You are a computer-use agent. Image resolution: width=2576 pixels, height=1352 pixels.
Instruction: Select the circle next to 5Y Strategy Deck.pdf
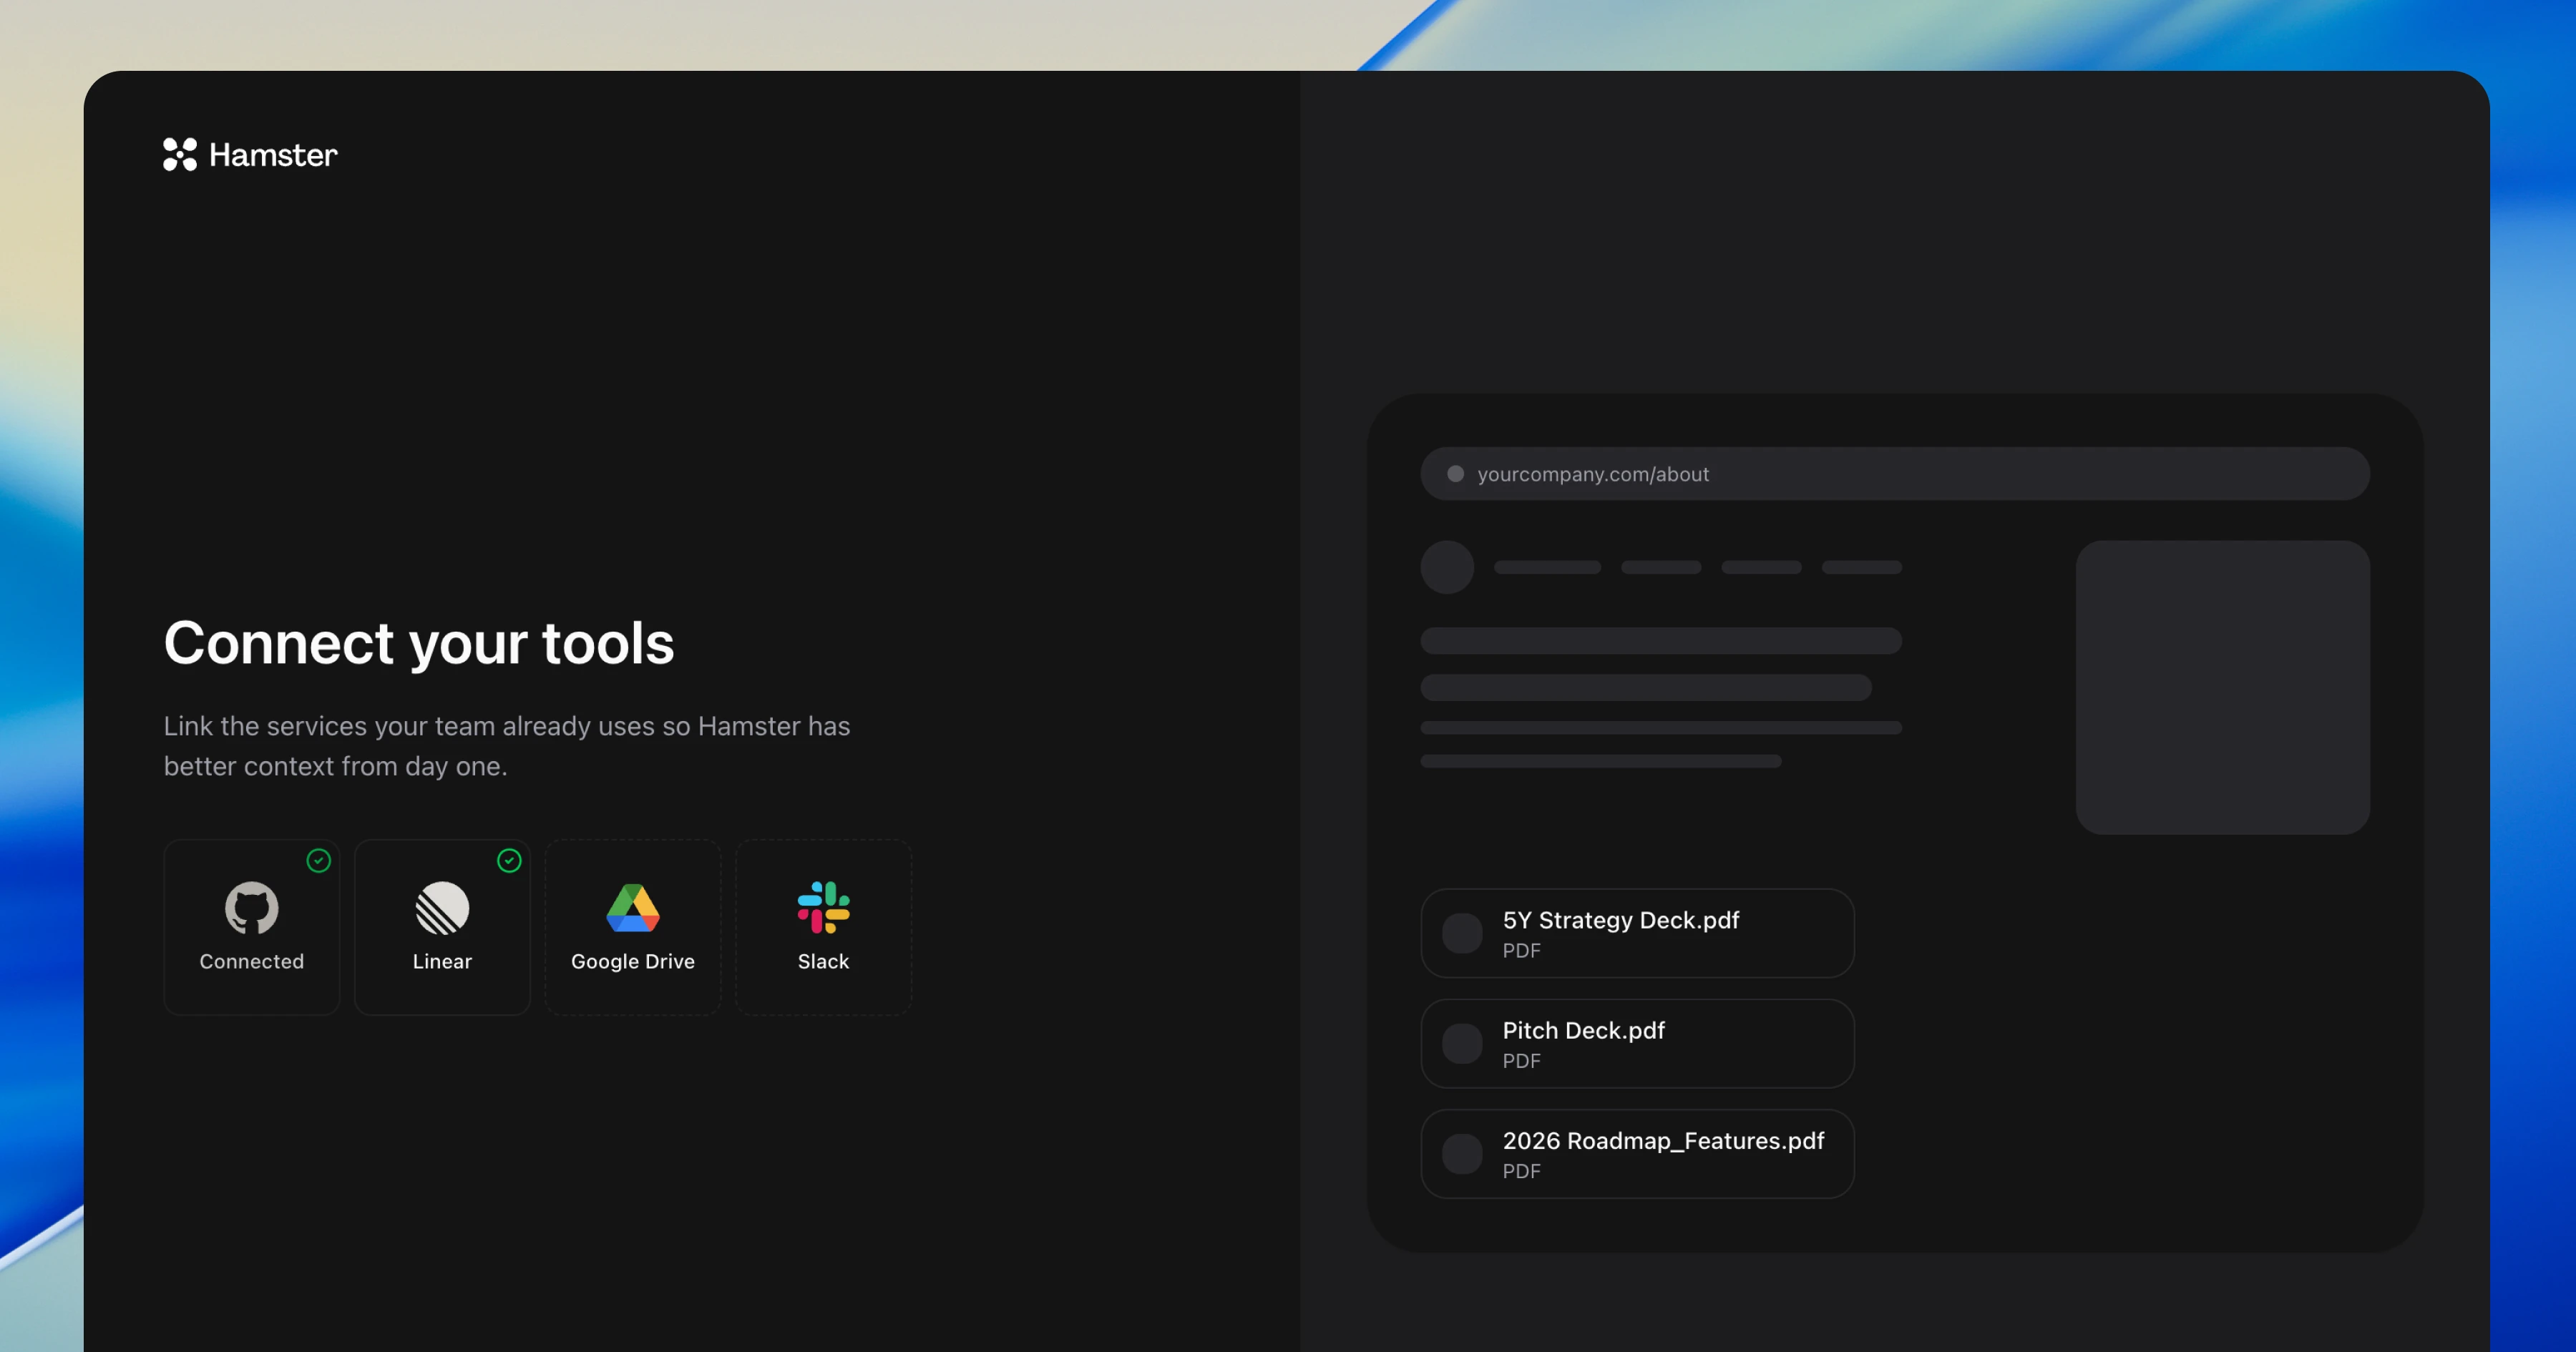pos(1462,933)
